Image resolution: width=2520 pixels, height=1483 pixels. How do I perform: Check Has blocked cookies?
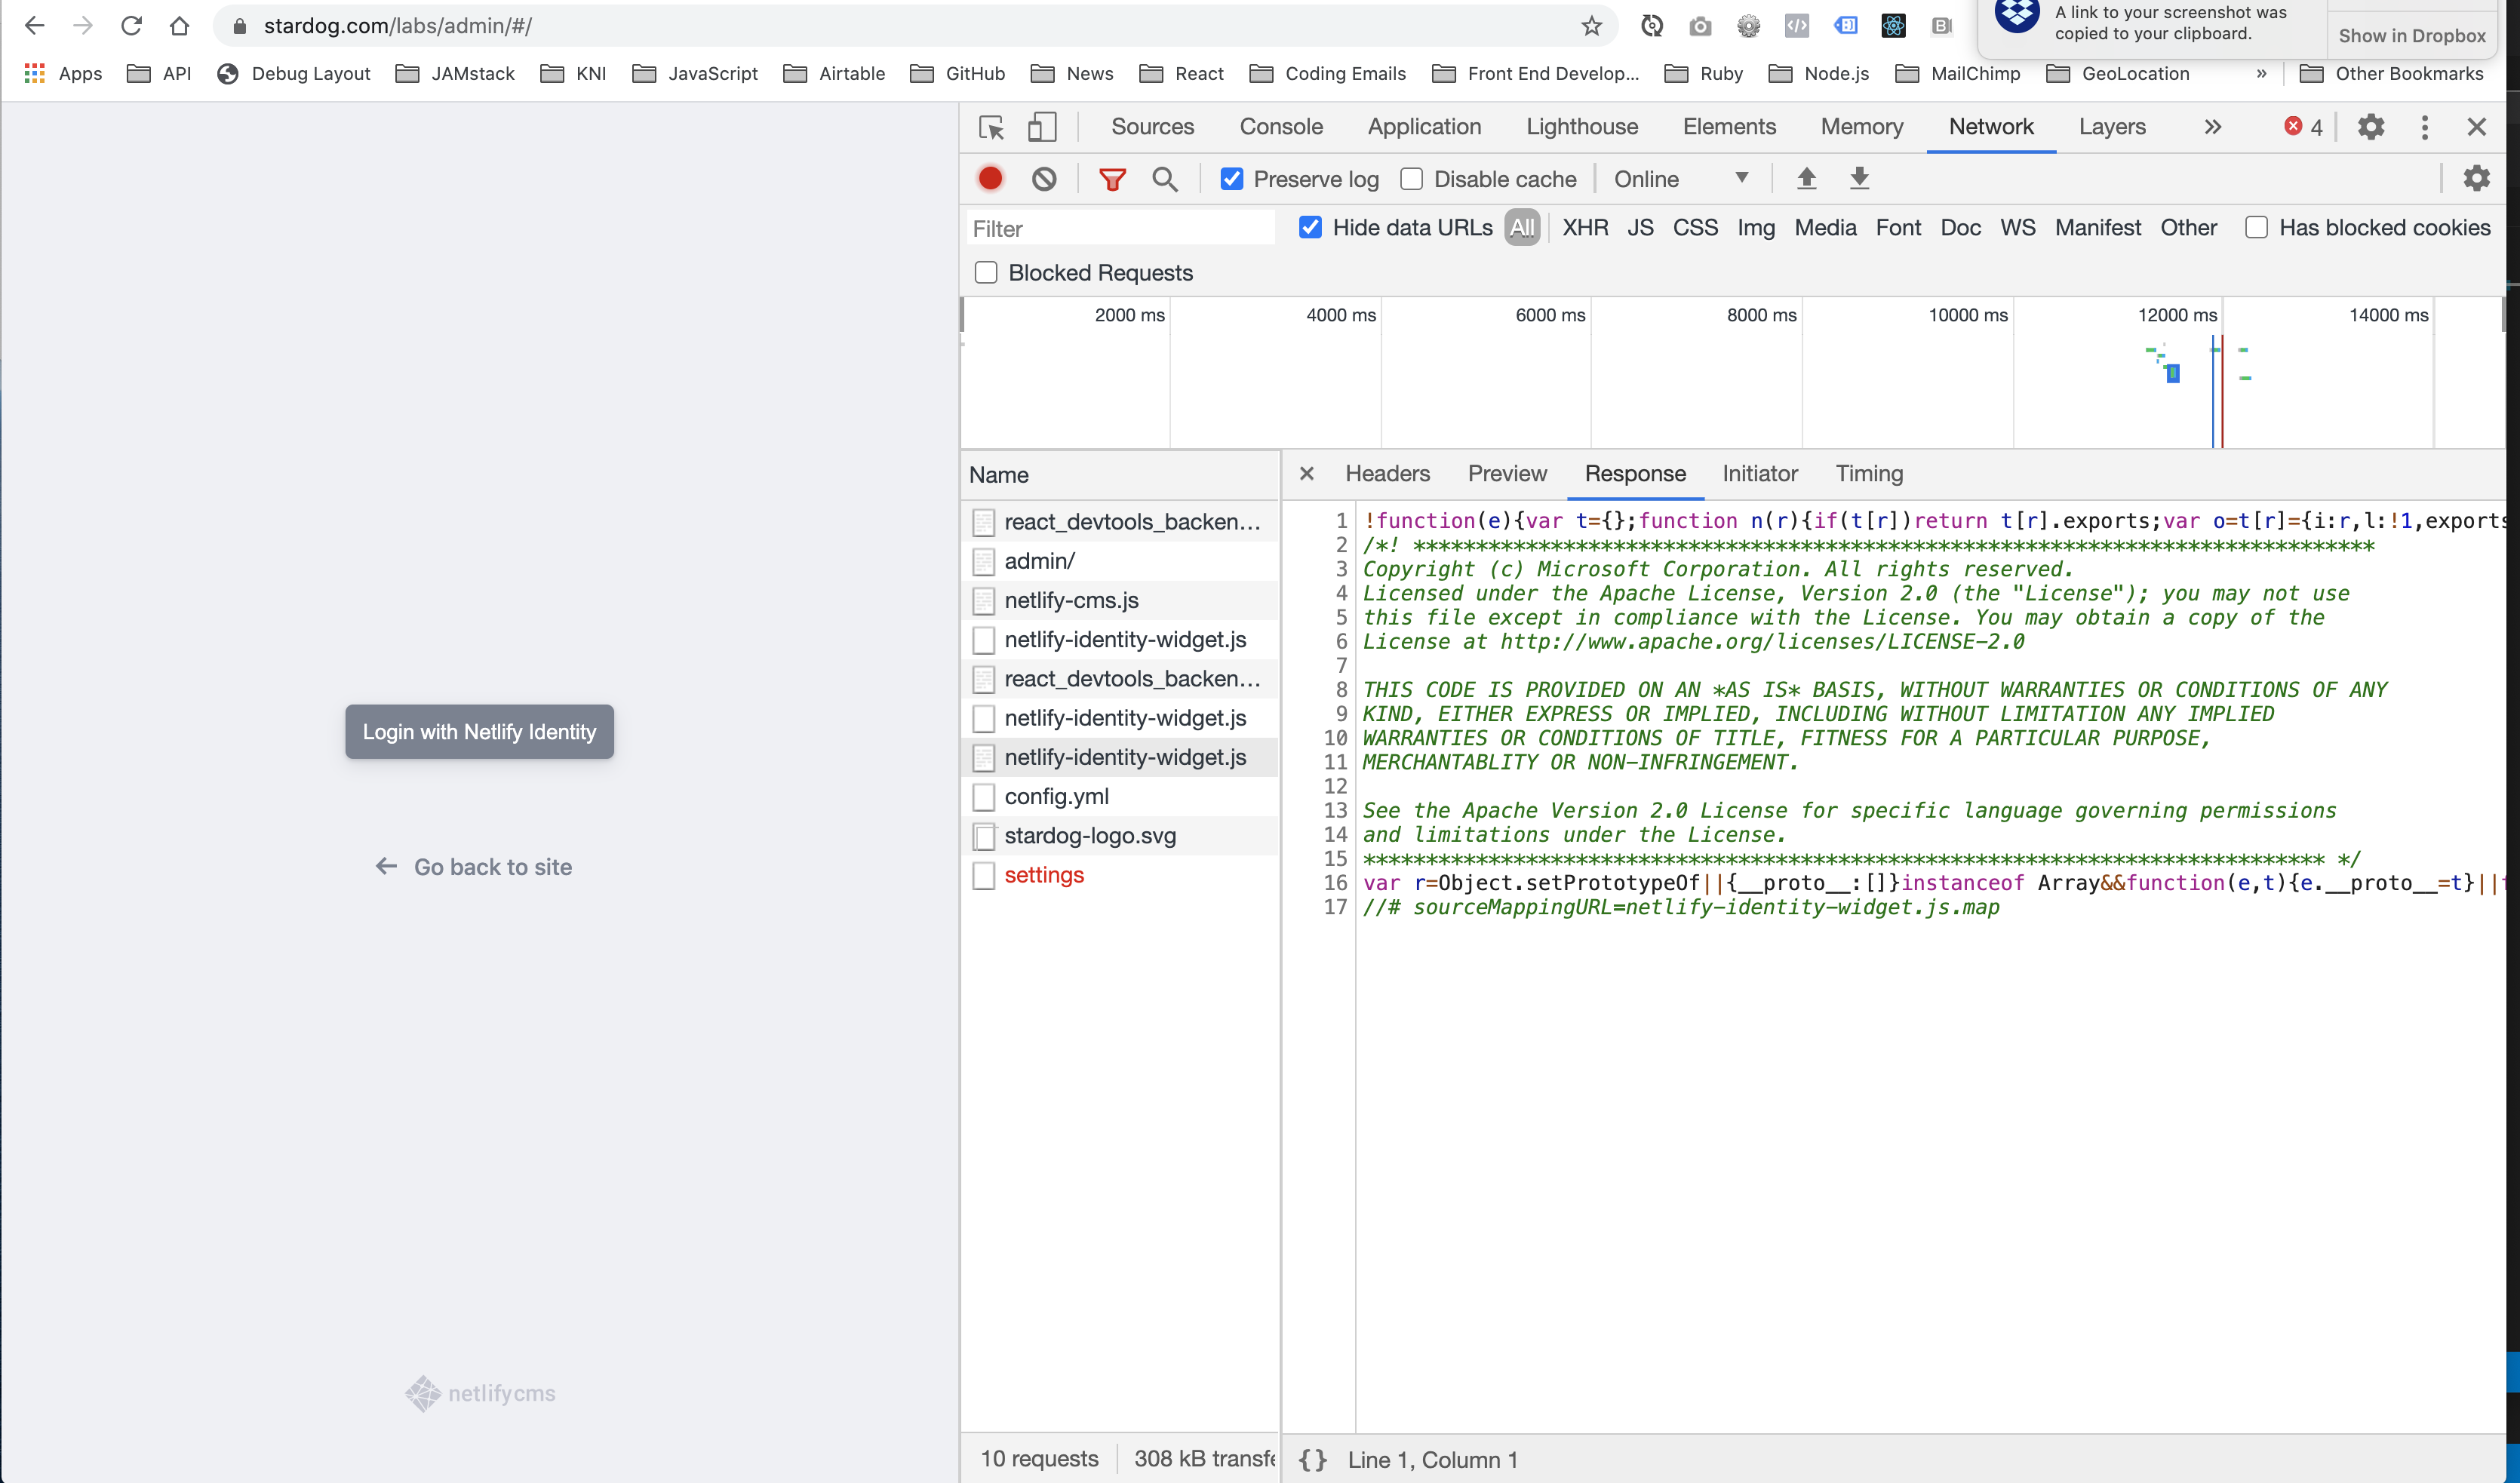coord(2256,227)
